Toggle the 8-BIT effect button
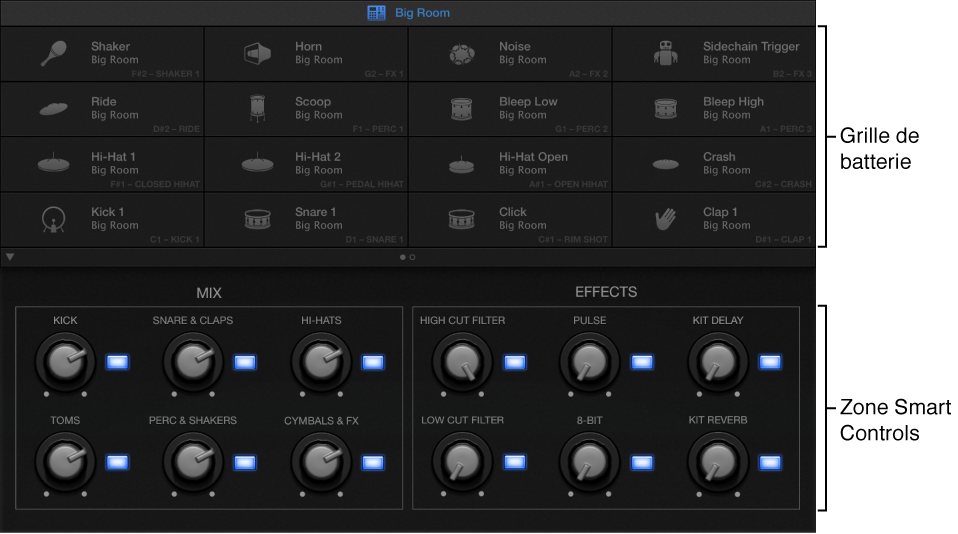The image size is (958, 534). (x=642, y=463)
